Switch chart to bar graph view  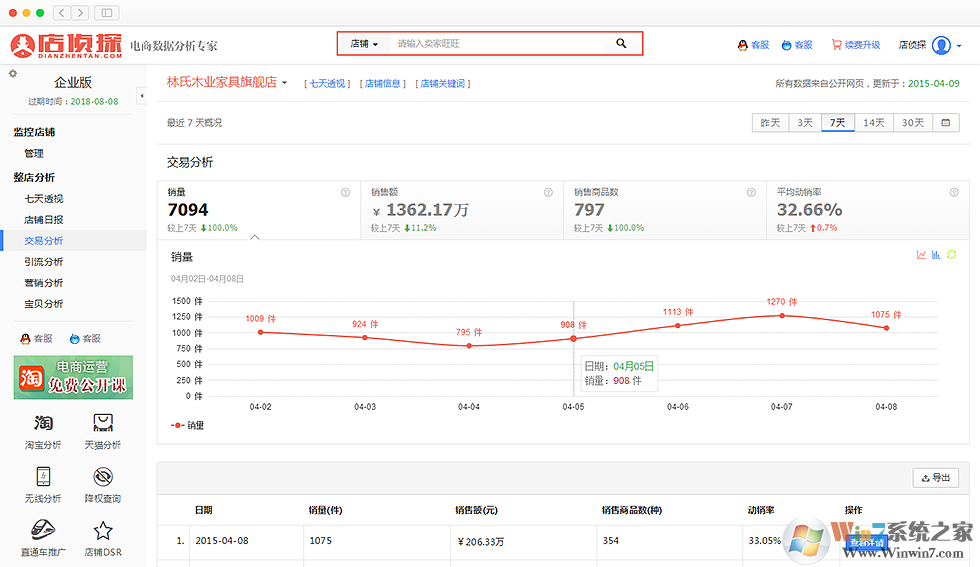(x=936, y=255)
